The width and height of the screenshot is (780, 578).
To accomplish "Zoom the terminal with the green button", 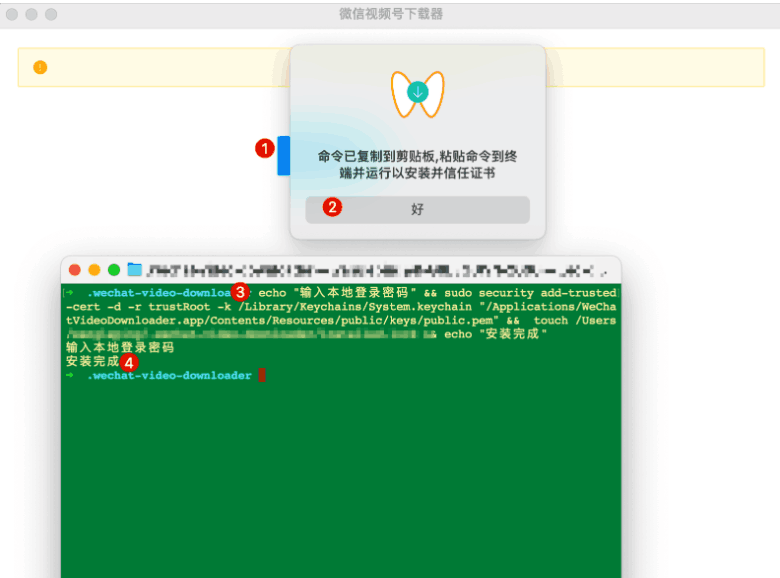I will (114, 270).
